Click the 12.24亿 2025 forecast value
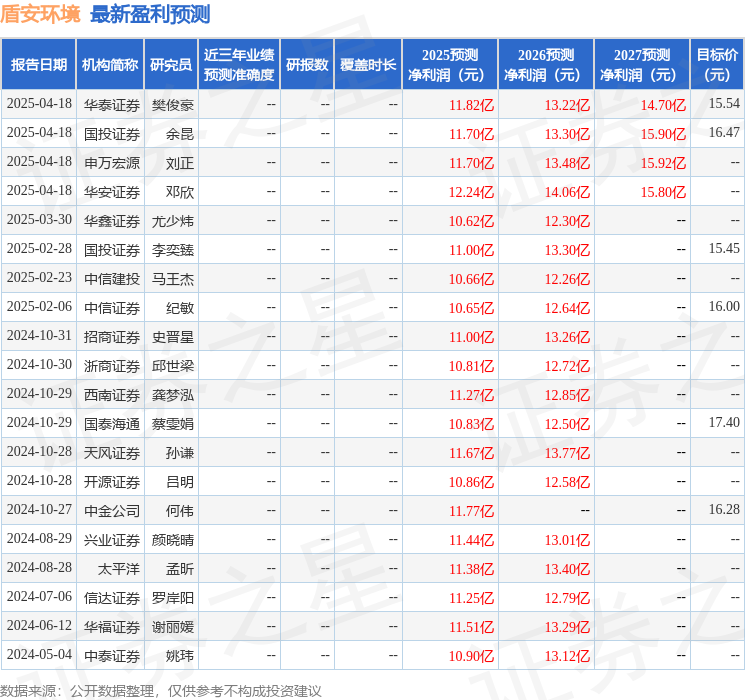745x700 pixels. point(471,192)
